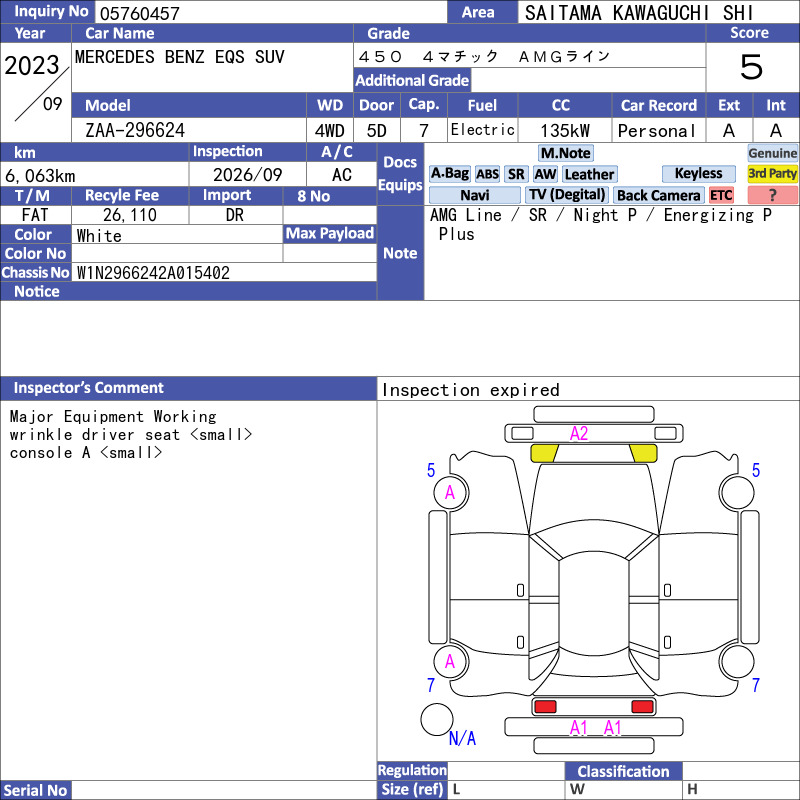The image size is (800, 800).
Task: Click the 4WD drive value
Action: point(330,131)
